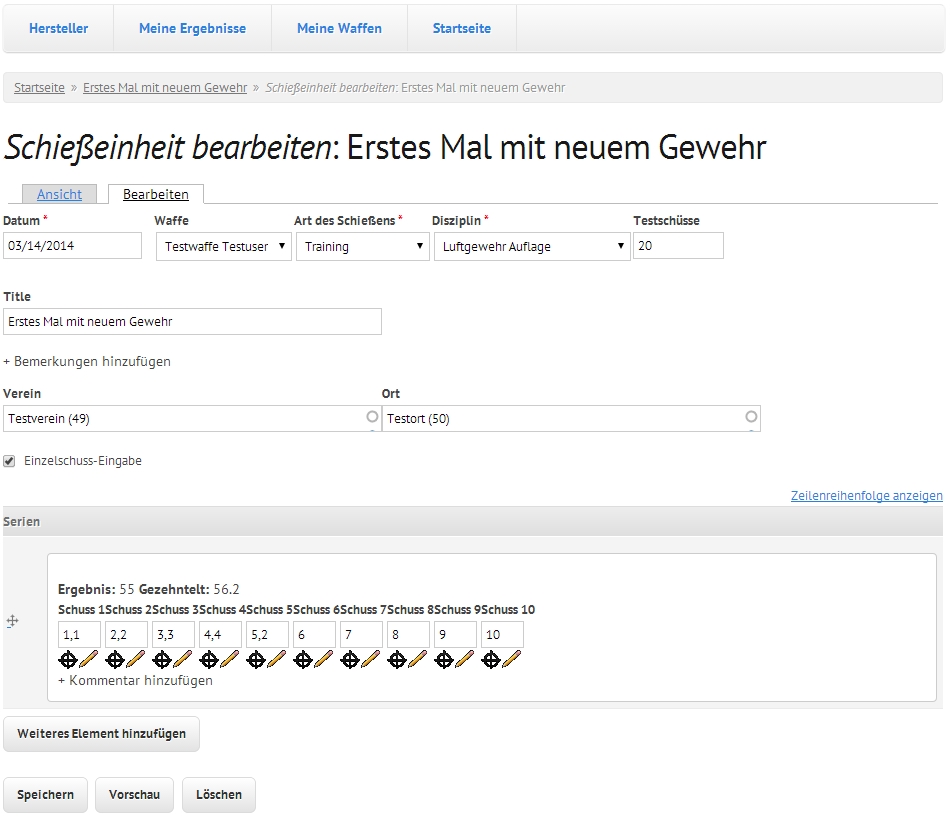Open Meine Ergebnisse in the navigation
The height and width of the screenshot is (821, 951).
[x=192, y=29]
